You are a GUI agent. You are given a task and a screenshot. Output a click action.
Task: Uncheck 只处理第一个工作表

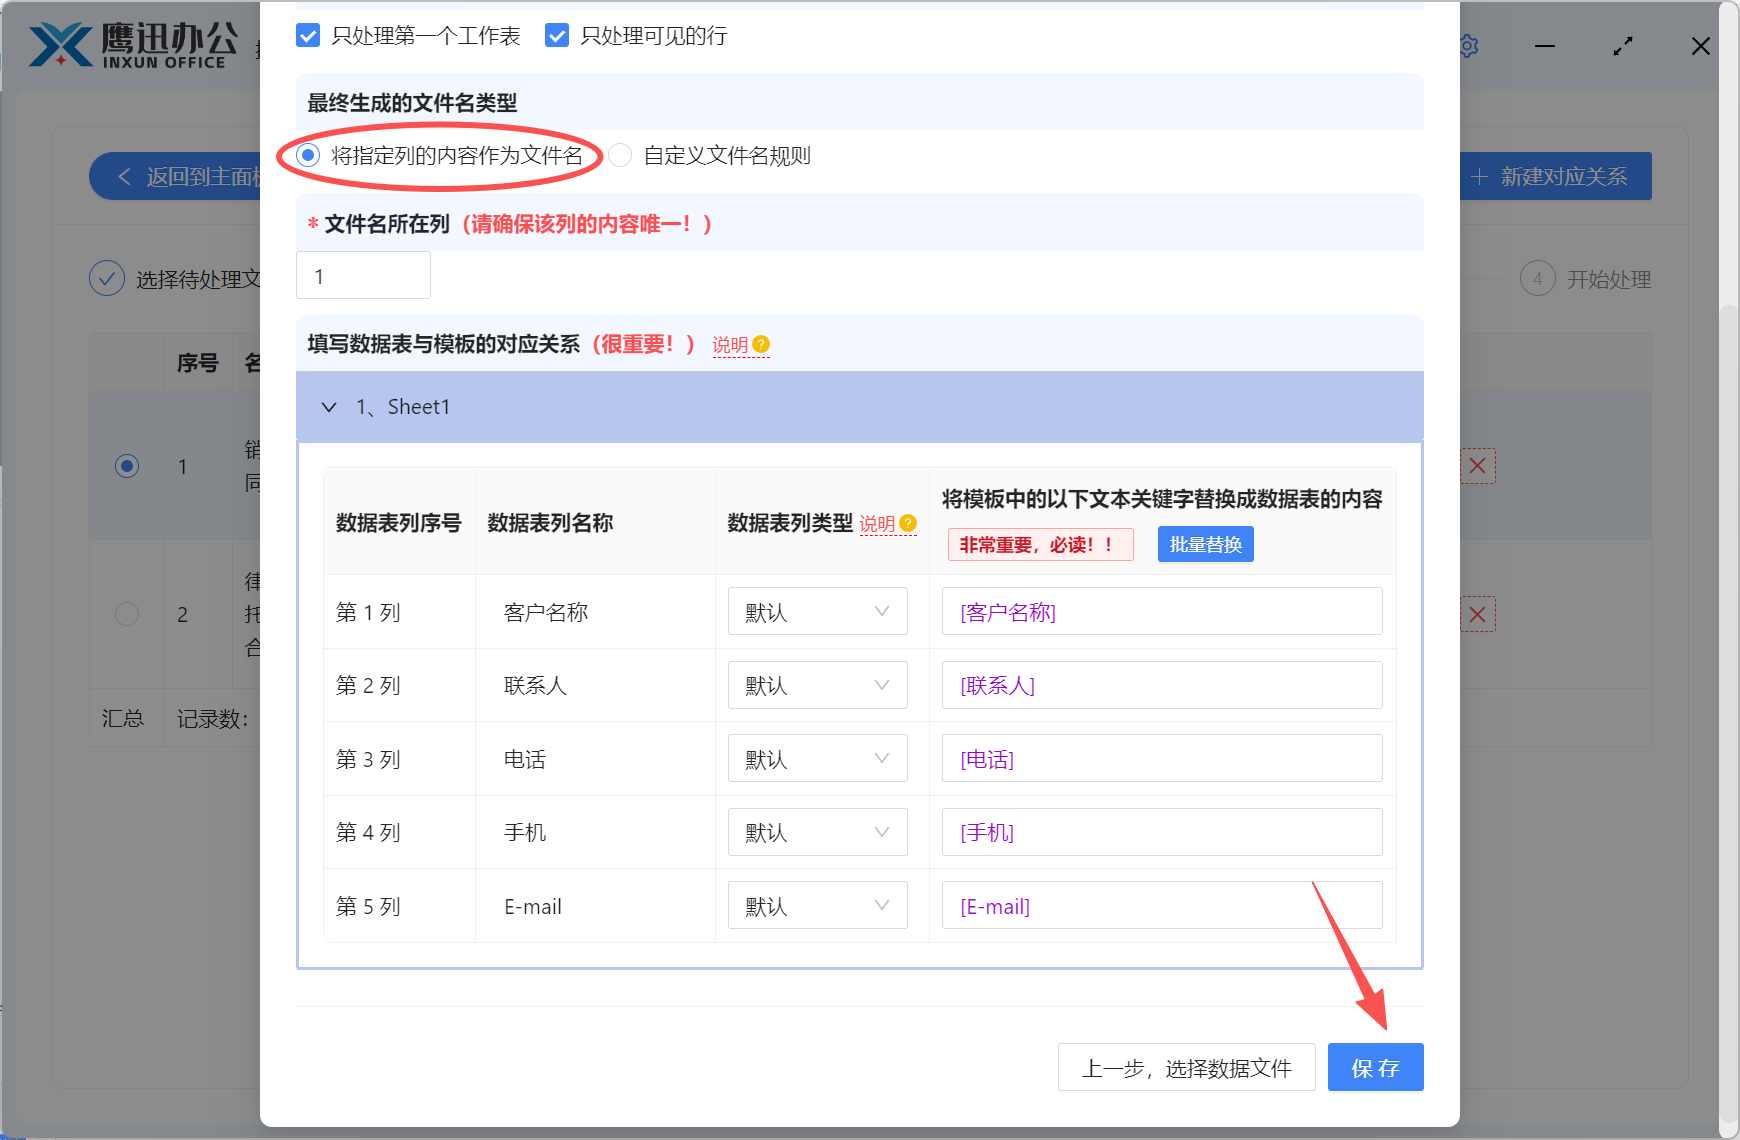pyautogui.click(x=307, y=35)
